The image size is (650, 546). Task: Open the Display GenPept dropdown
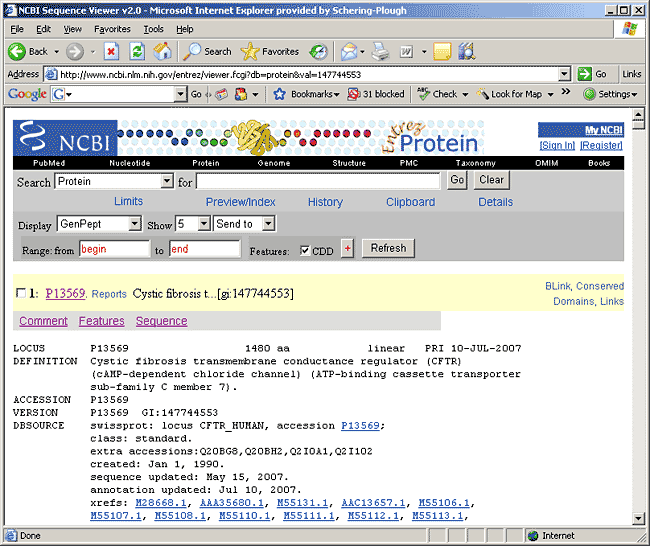[x=135, y=224]
